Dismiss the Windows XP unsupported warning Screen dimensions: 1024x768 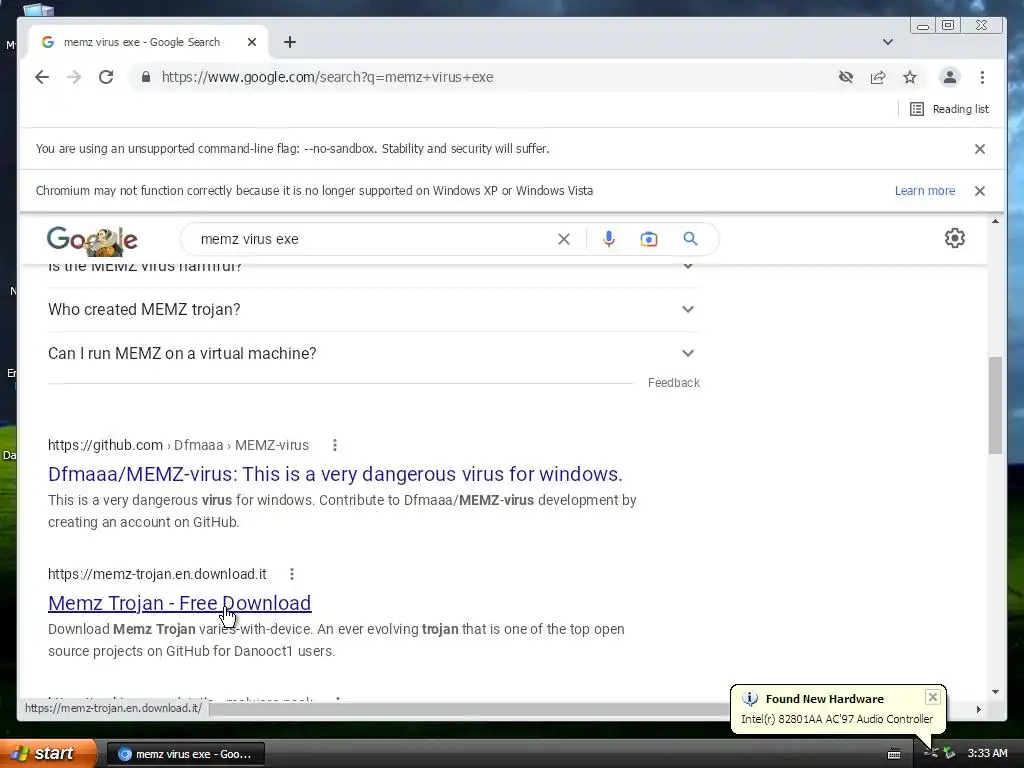[980, 191]
